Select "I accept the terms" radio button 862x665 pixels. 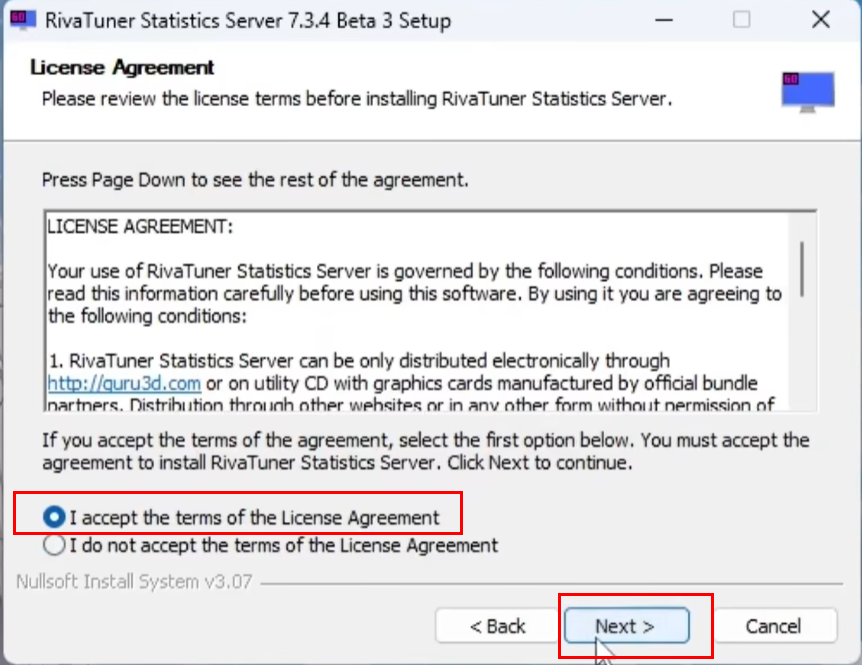(55, 517)
